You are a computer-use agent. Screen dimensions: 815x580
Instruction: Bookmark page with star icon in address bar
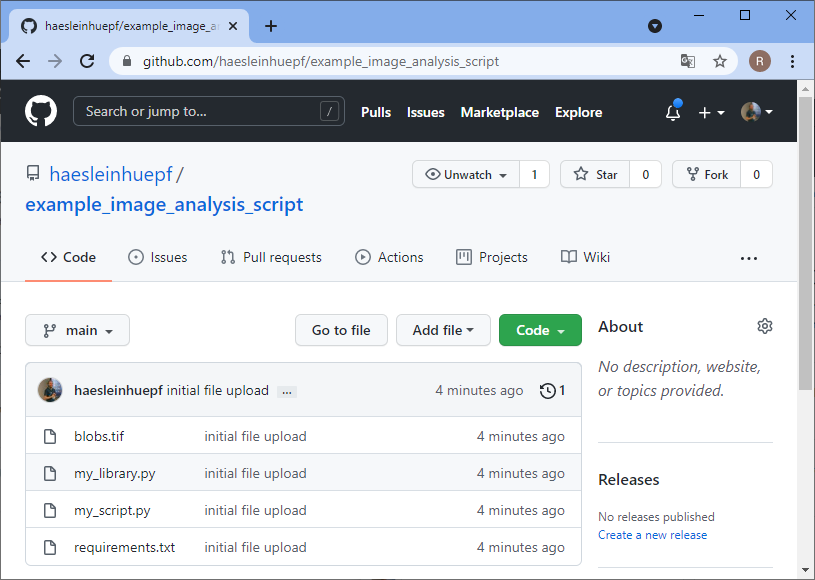point(720,61)
